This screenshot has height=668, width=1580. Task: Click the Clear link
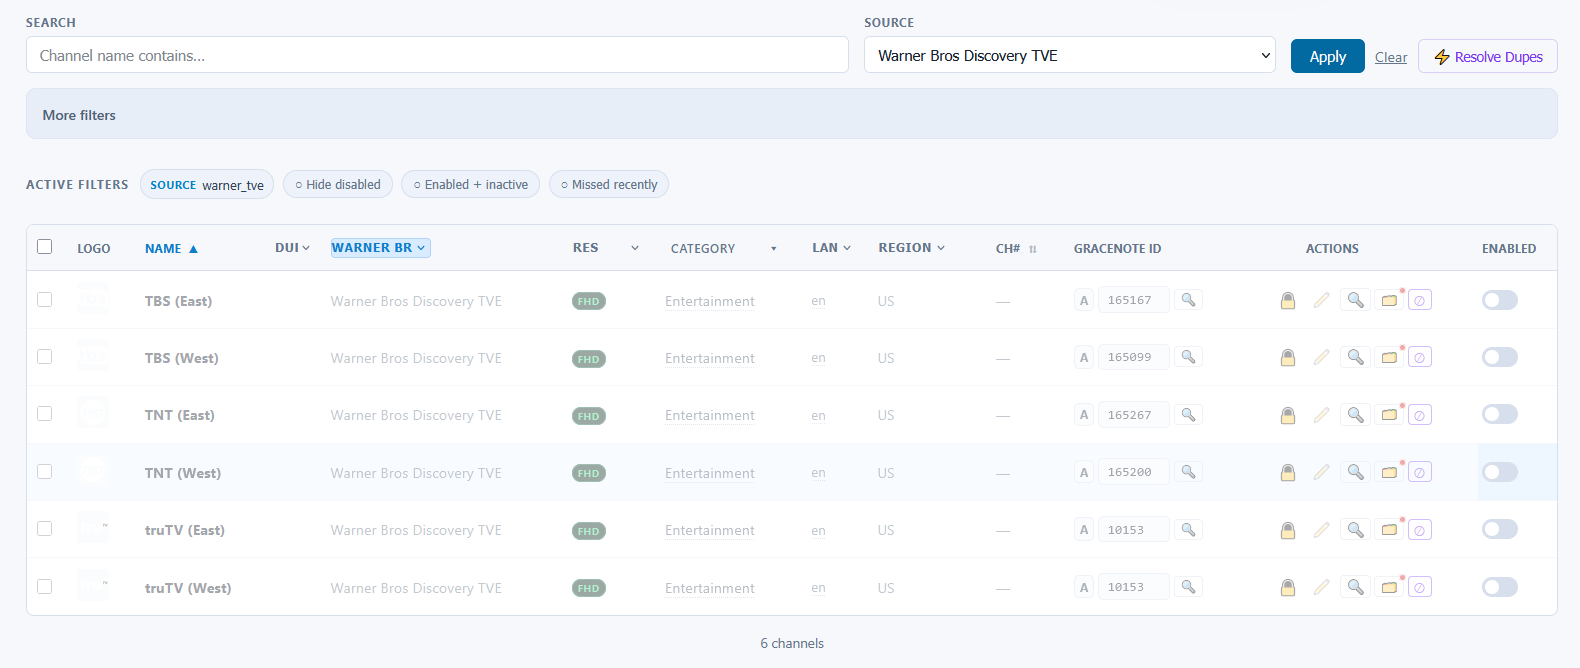pos(1391,57)
